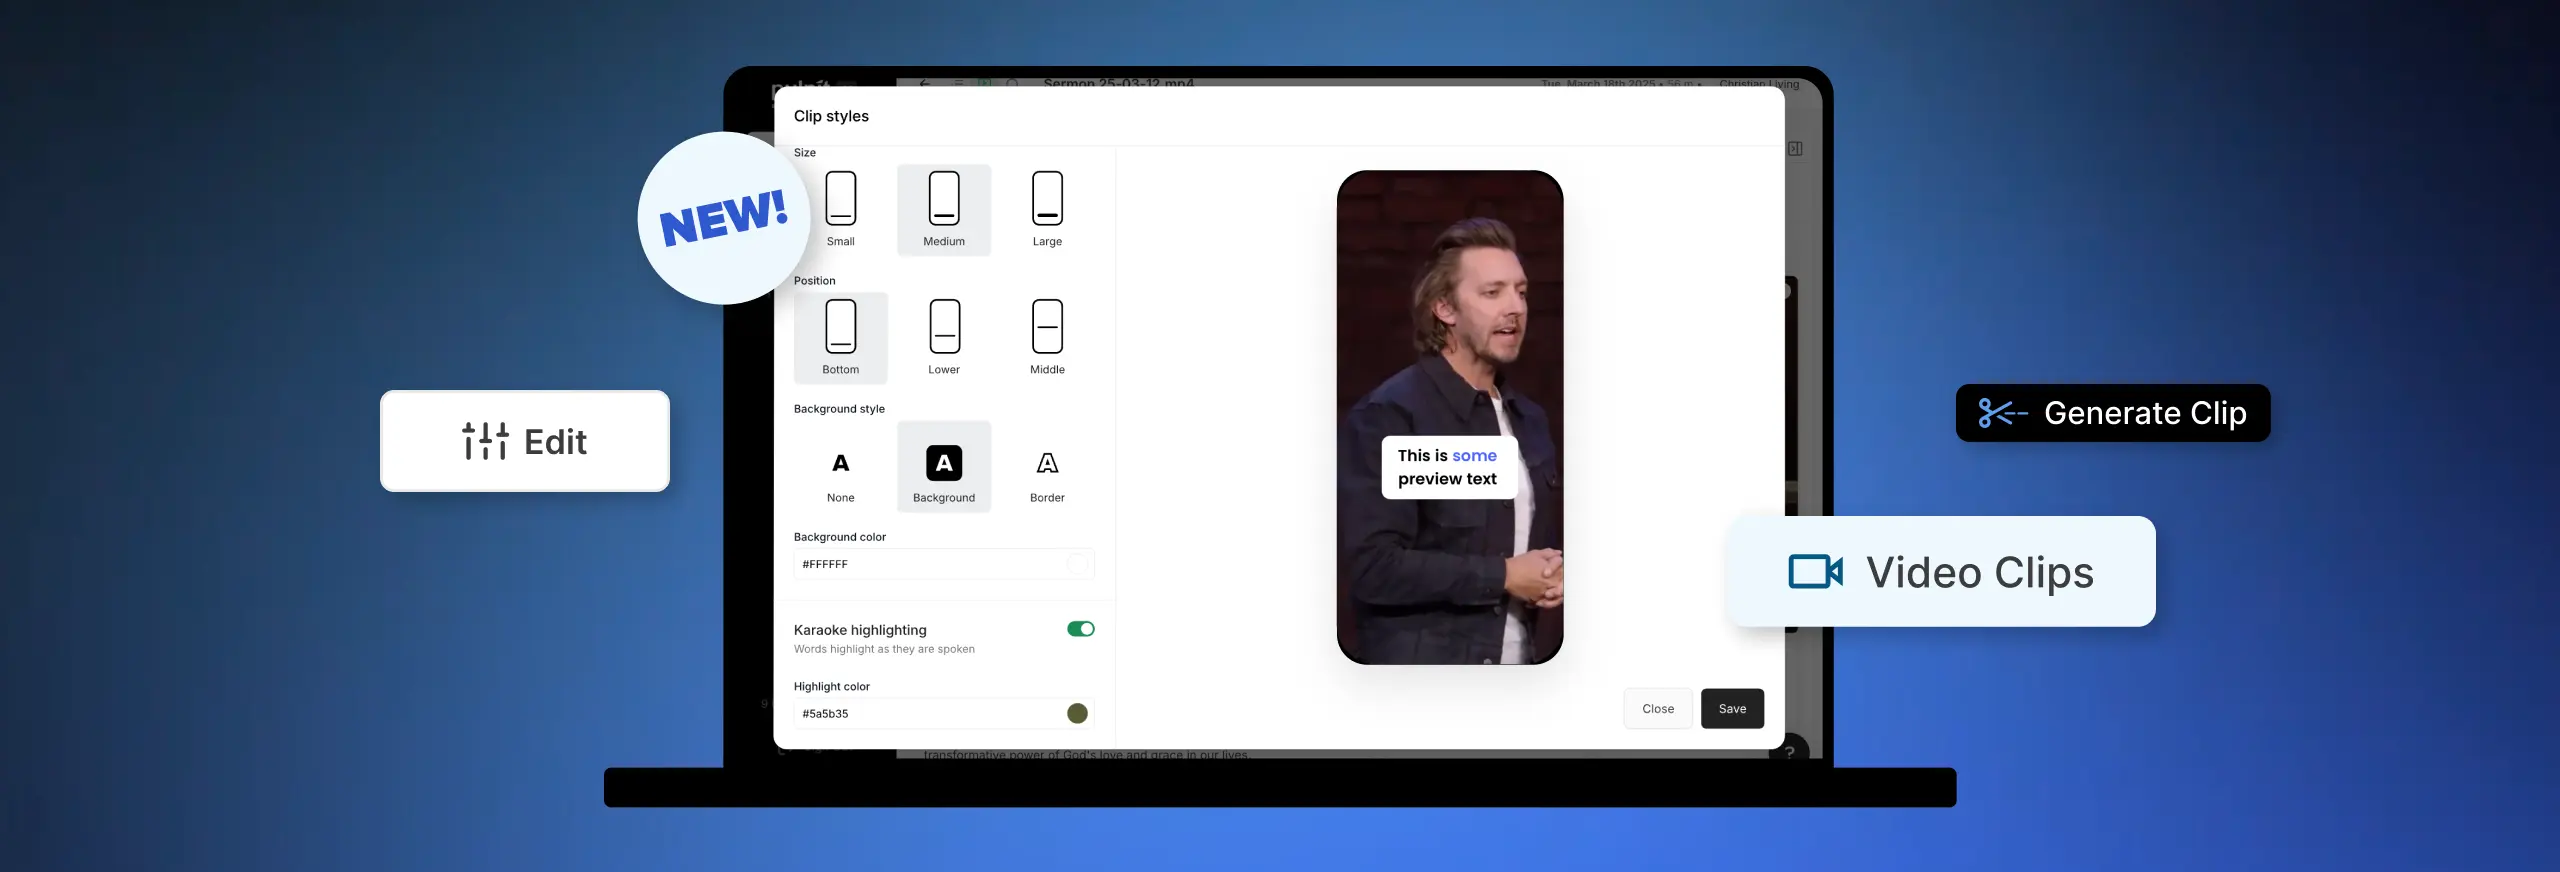The image size is (2560, 872).
Task: Save the clip styles
Action: 1732,709
